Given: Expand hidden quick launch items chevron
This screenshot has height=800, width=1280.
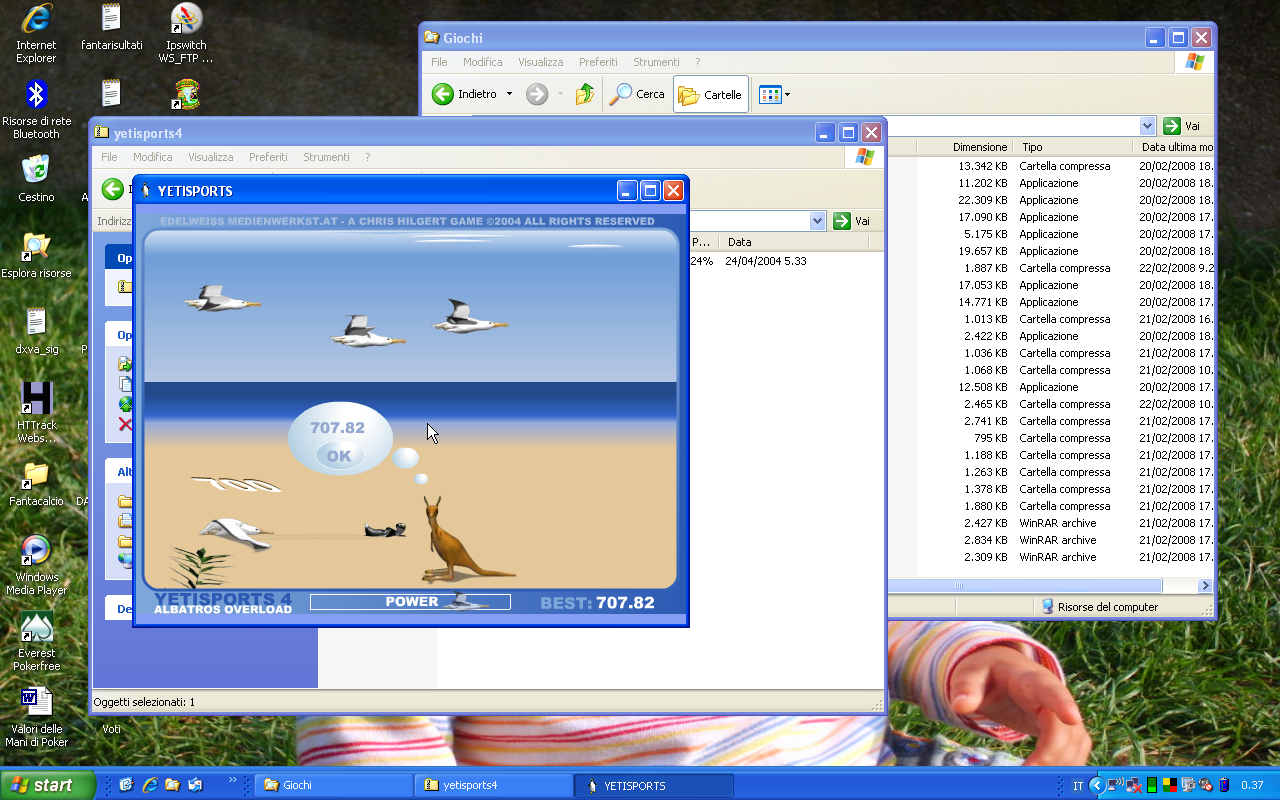Looking at the screenshot, I should tap(233, 780).
